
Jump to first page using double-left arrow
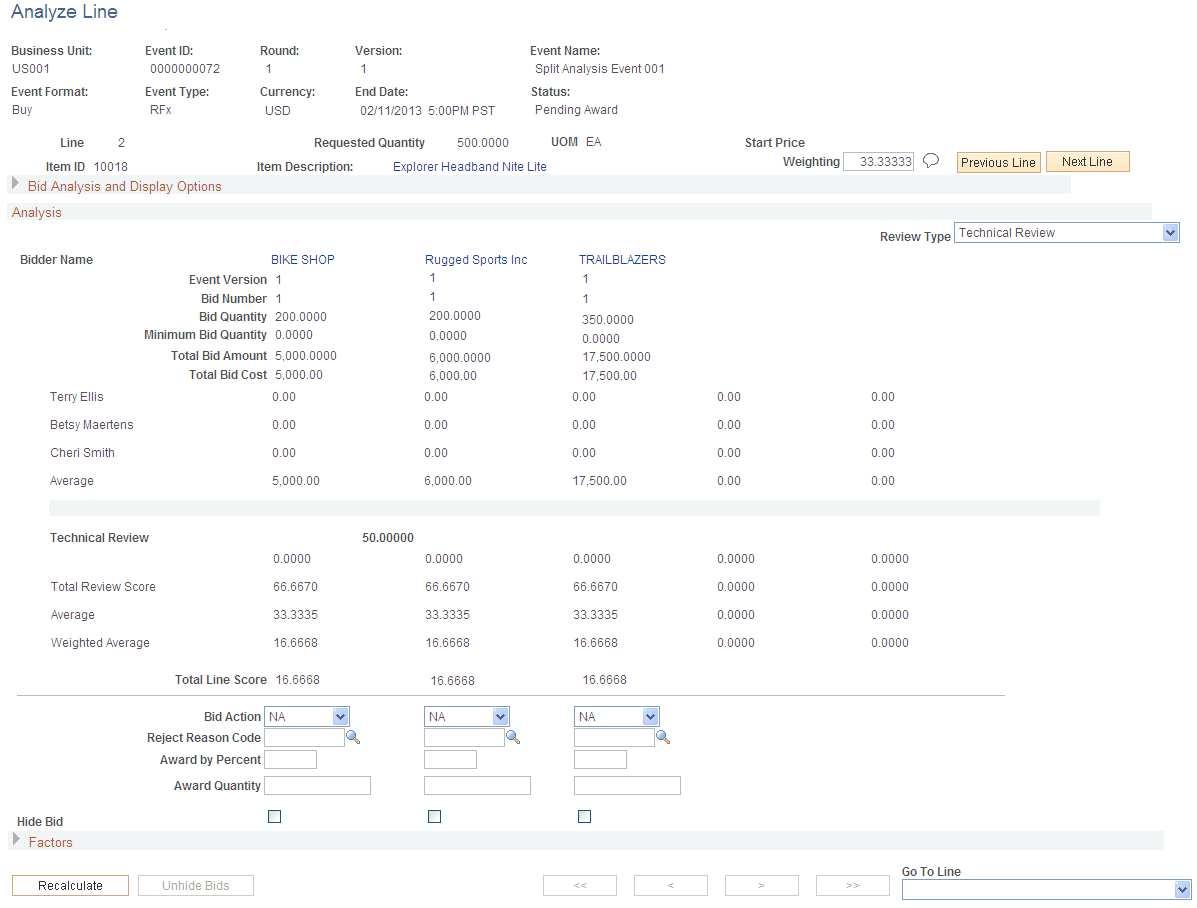[x=580, y=885]
